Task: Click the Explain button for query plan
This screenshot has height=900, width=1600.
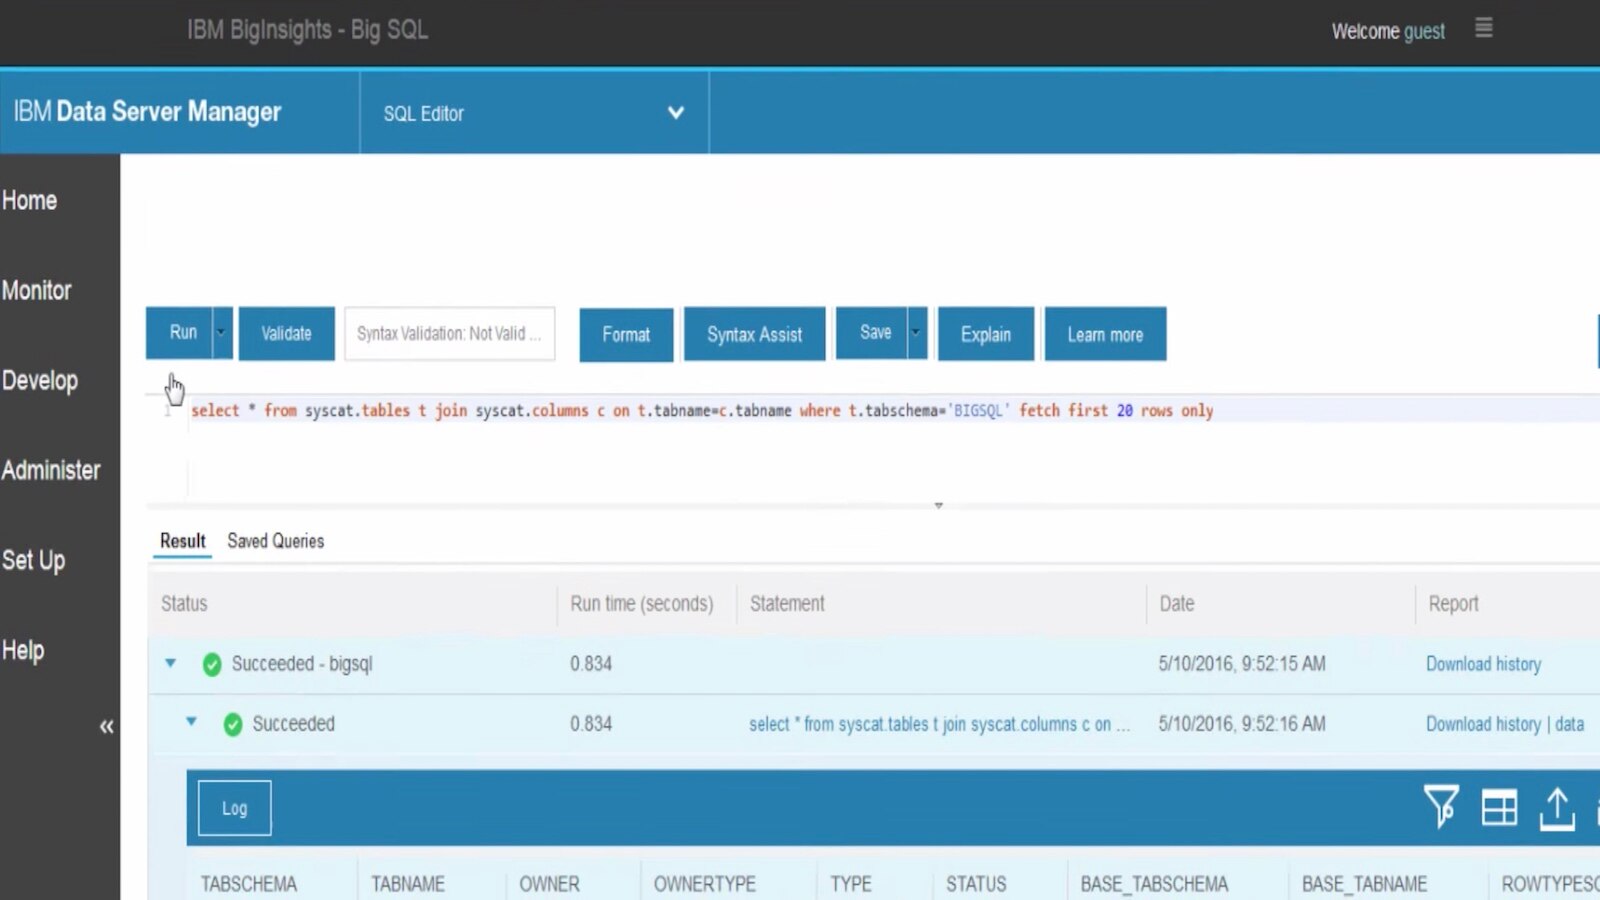Action: click(985, 334)
